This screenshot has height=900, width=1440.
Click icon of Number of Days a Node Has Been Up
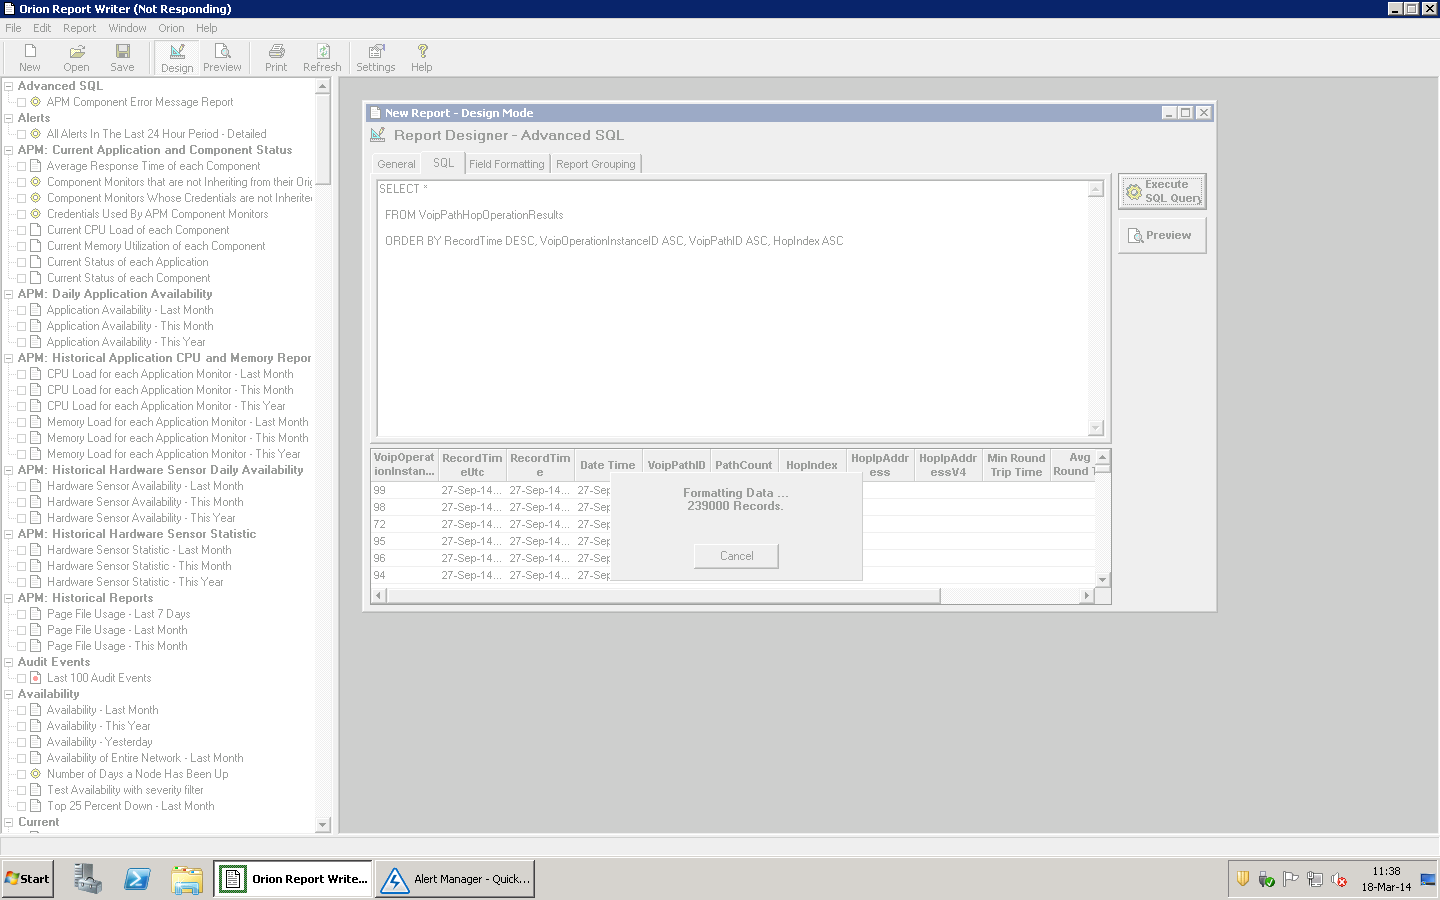pyautogui.click(x=36, y=774)
